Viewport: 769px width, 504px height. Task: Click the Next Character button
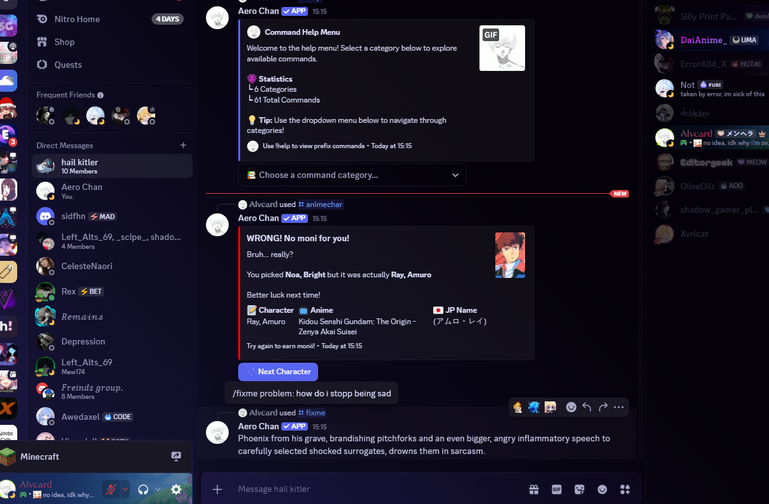pos(278,371)
